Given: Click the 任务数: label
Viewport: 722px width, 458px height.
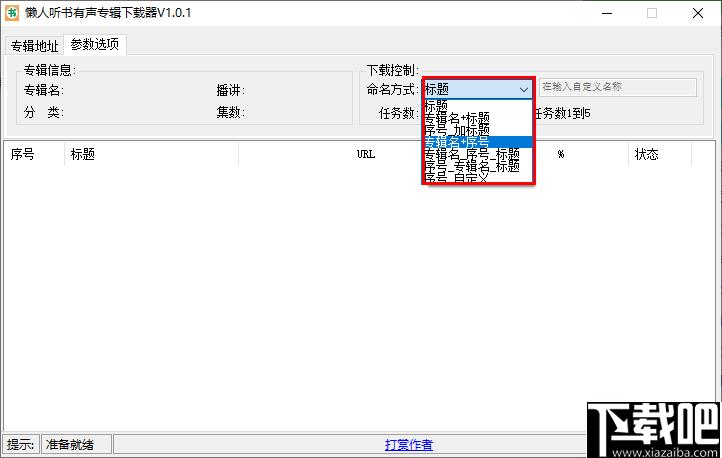Looking at the screenshot, I should (x=399, y=113).
